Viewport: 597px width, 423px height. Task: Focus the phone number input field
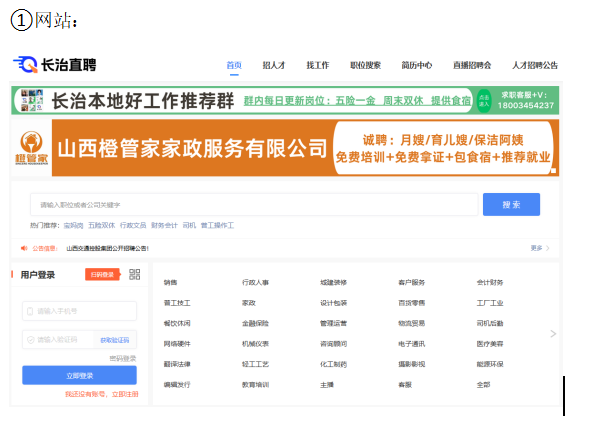79,311
